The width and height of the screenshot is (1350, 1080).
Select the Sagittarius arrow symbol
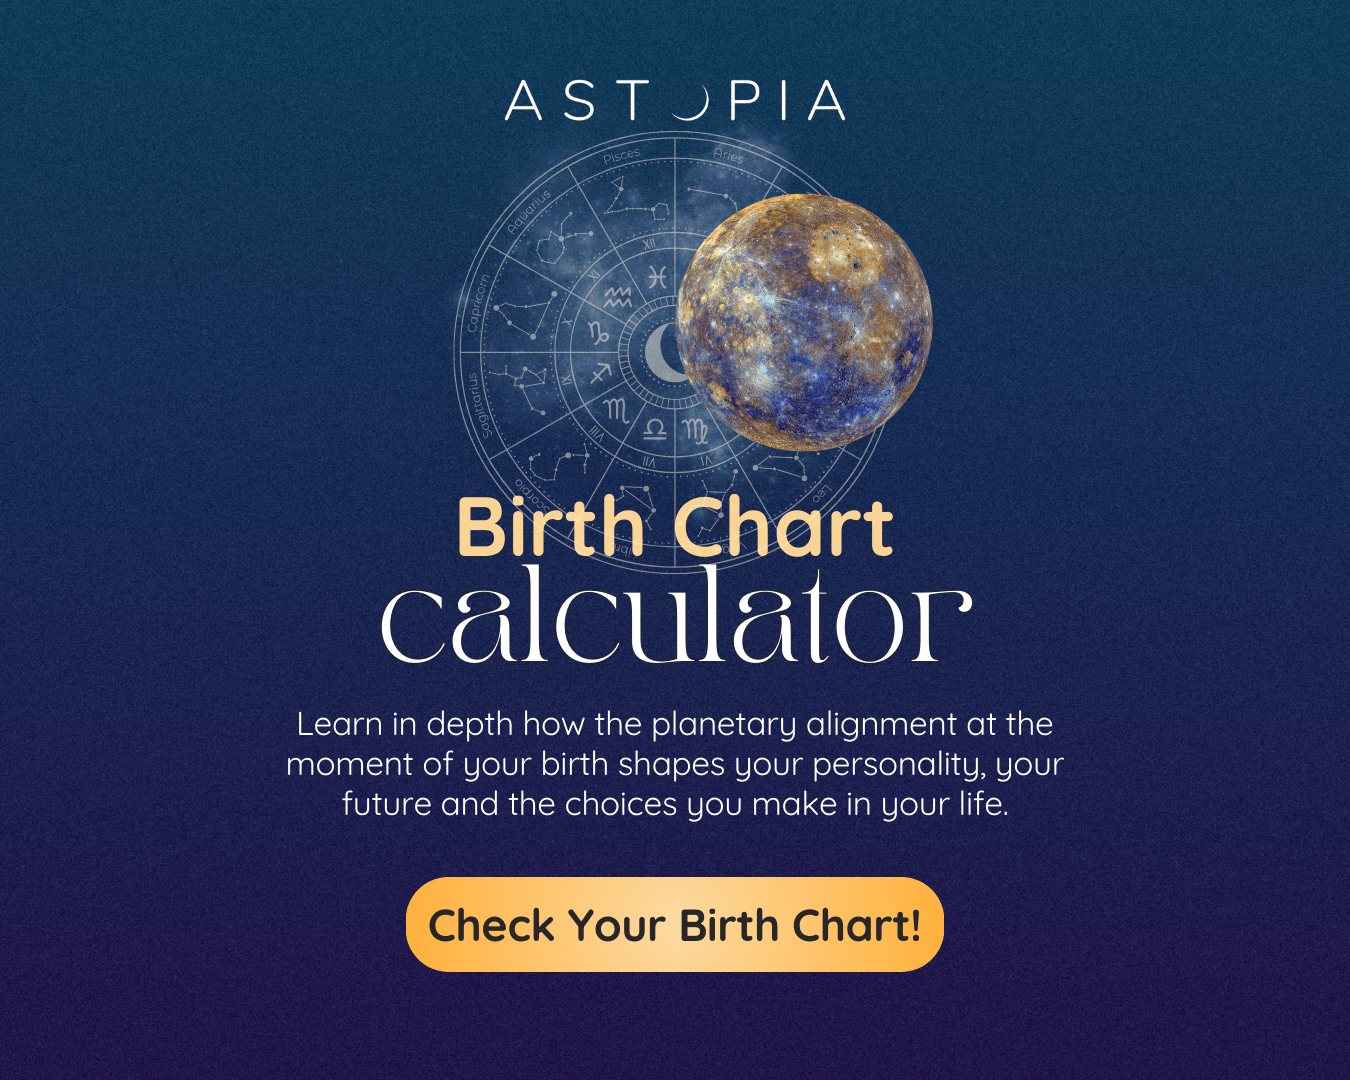(x=599, y=374)
